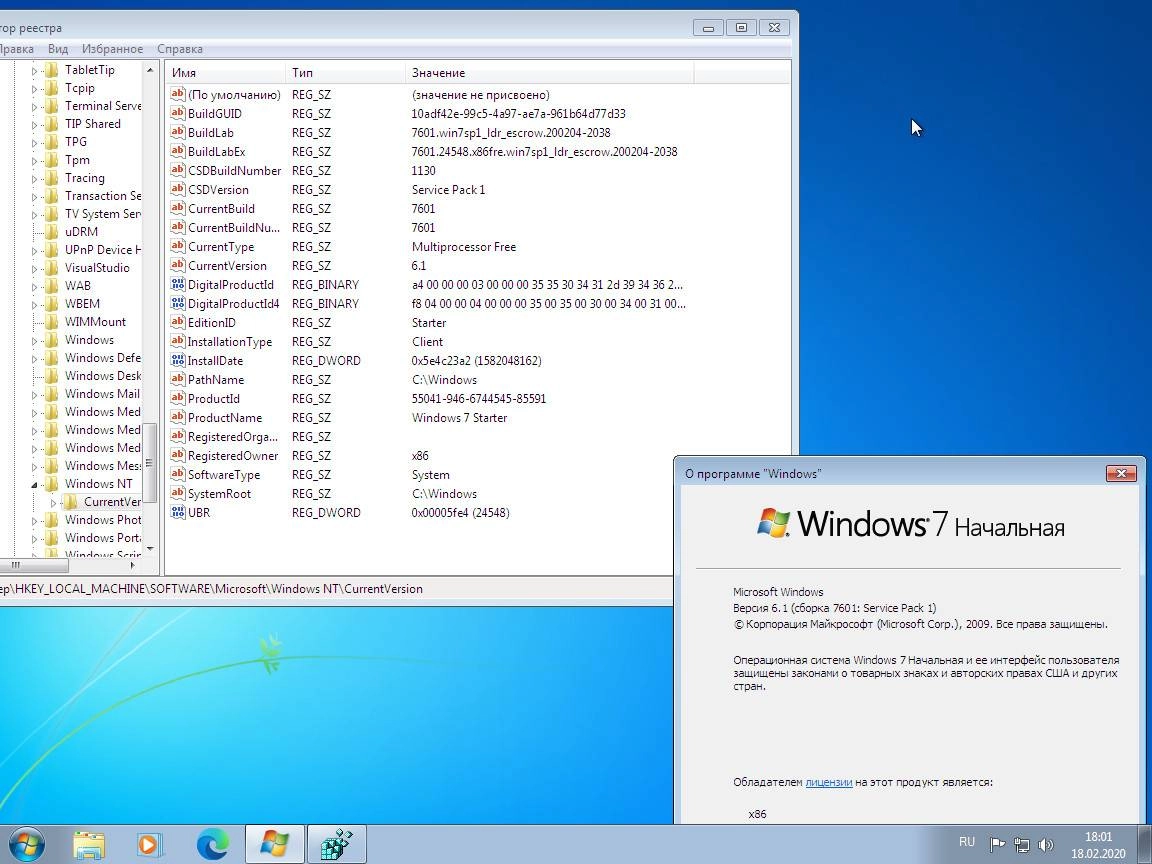
Task: Select the CurrentBuildNu... value name
Action: (x=234, y=228)
